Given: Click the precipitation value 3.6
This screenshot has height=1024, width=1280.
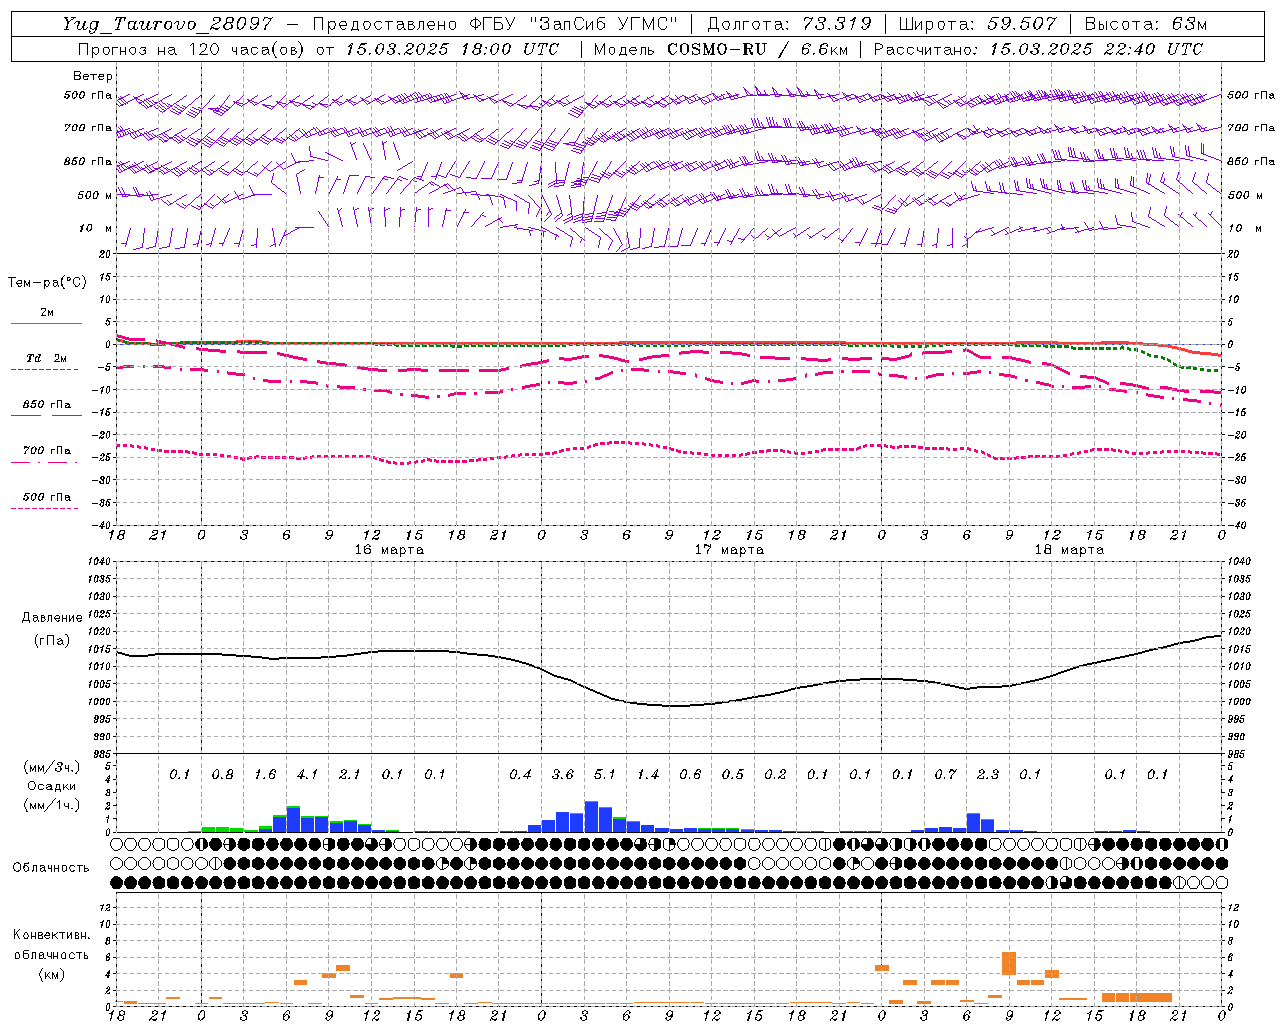Looking at the screenshot, I should [x=563, y=775].
